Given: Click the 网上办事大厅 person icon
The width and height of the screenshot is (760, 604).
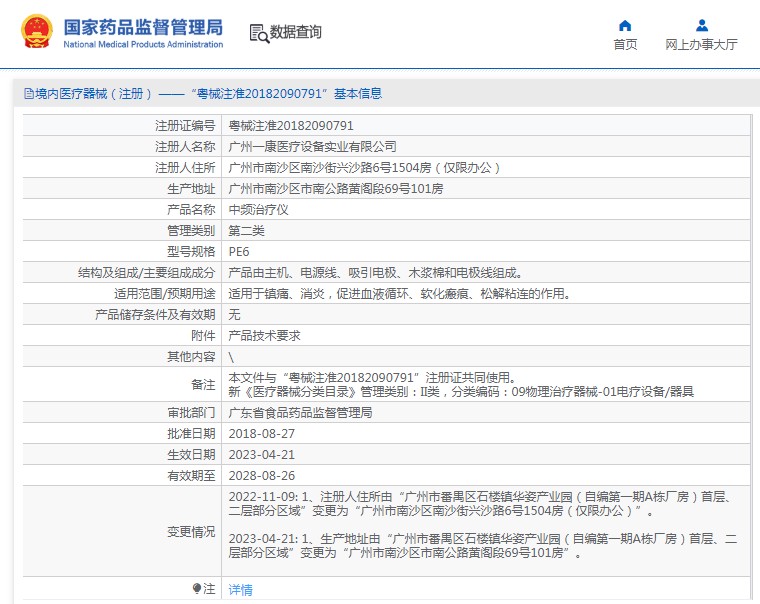Looking at the screenshot, I should 701,25.
